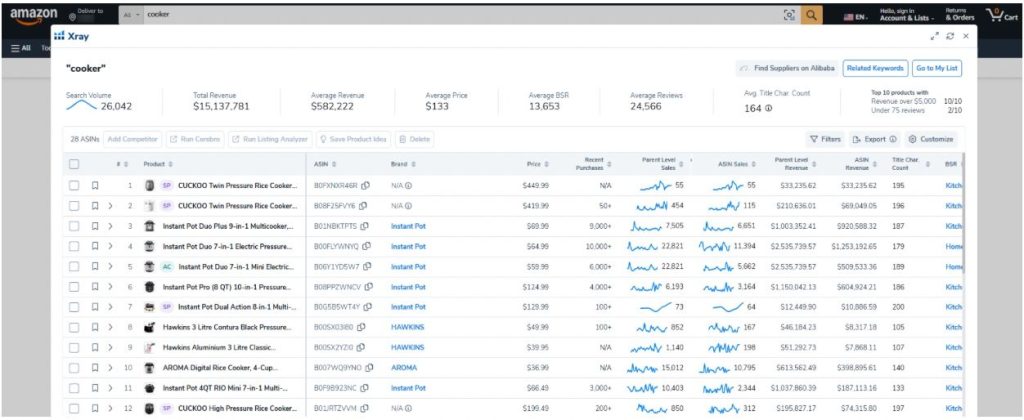The width and height of the screenshot is (1024, 420).
Task: Click the Run Listing Analyzer button
Action: point(270,139)
